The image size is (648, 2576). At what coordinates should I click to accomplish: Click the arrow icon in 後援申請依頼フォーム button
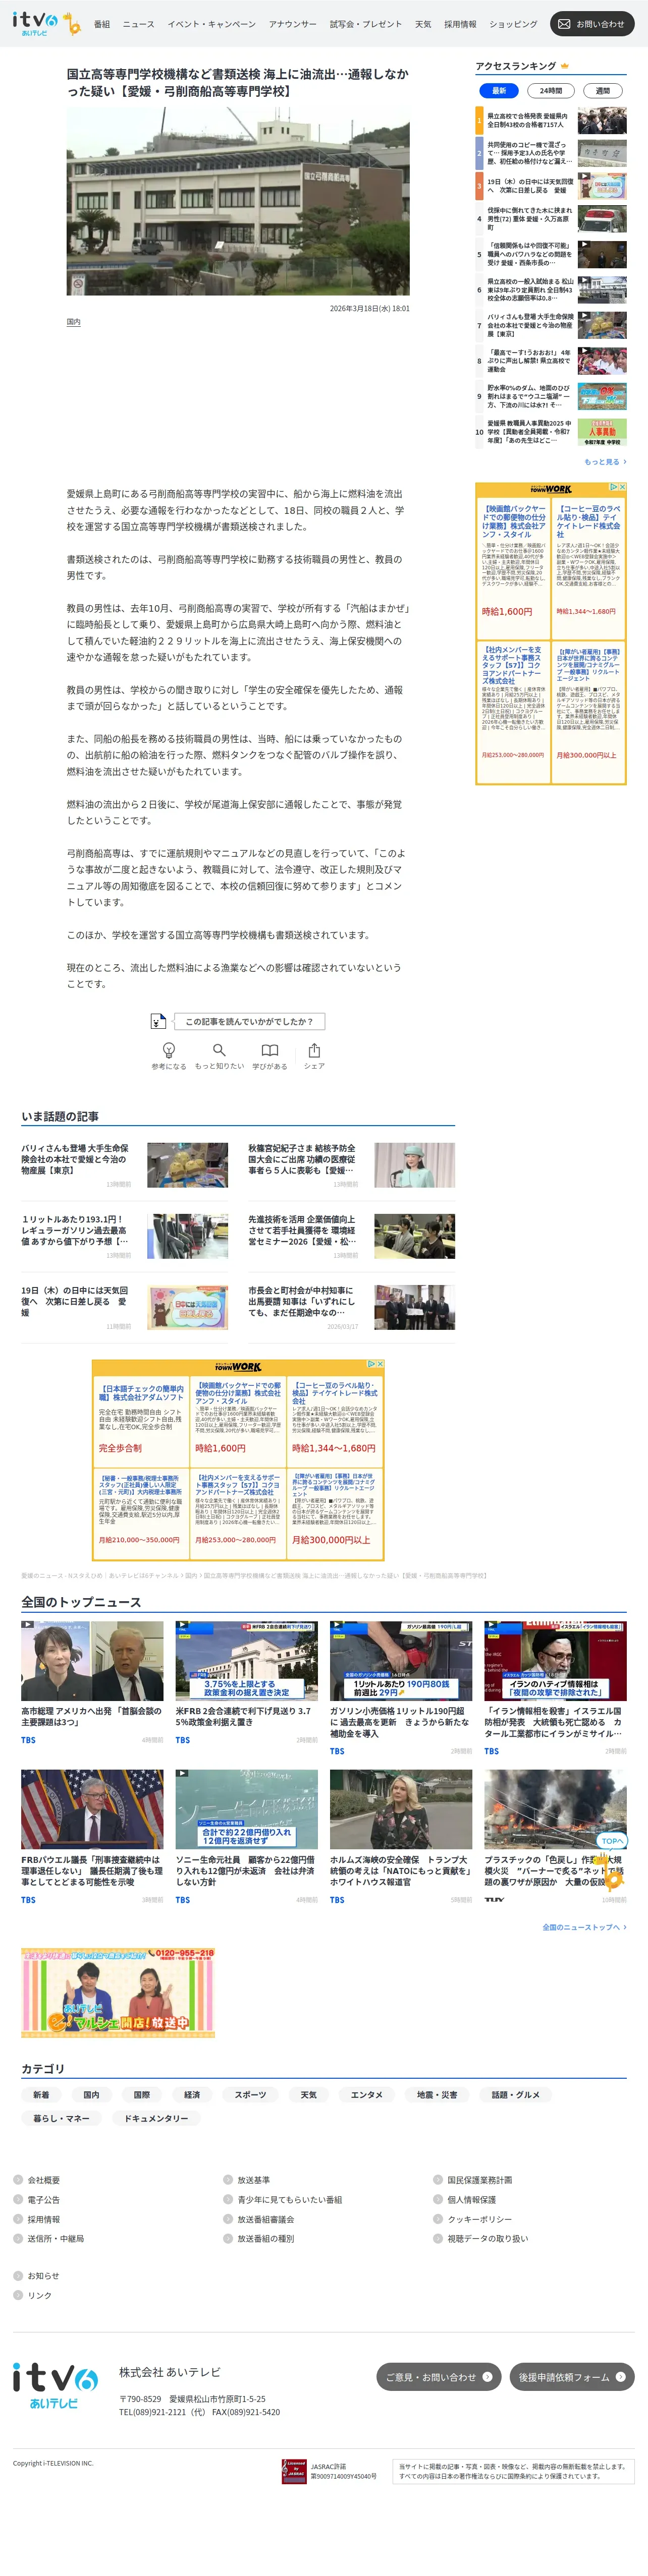pyautogui.click(x=620, y=2376)
